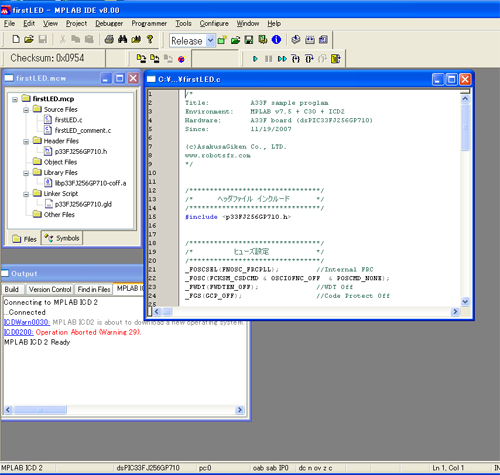Click the blue info circle icon
Viewport: 500px width, 475px height.
click(276, 40)
